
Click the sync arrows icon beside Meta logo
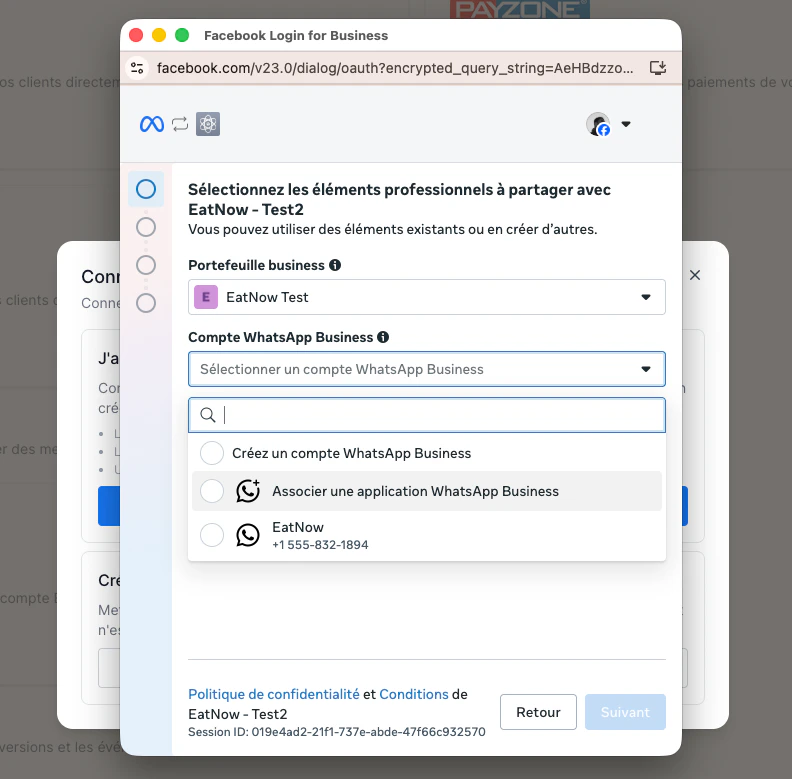(180, 124)
